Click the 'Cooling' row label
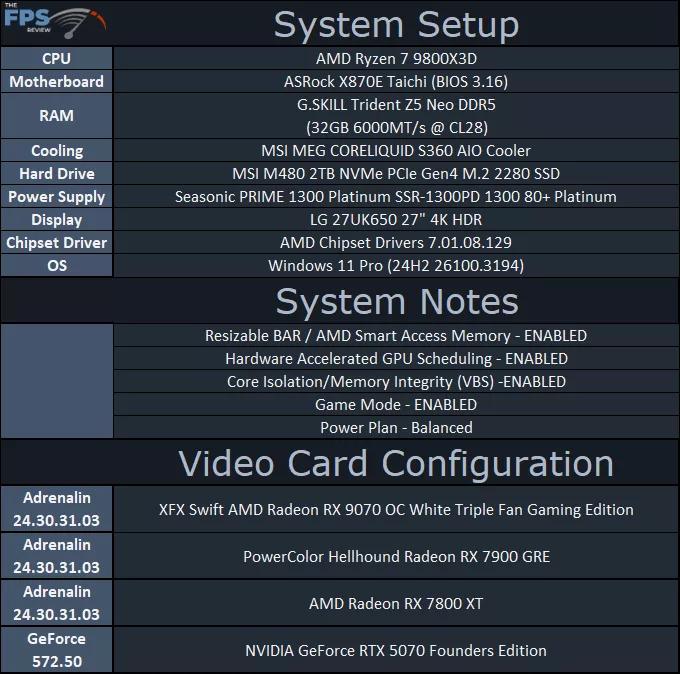Screen dimensions: 680x674 pyautogui.click(x=56, y=151)
